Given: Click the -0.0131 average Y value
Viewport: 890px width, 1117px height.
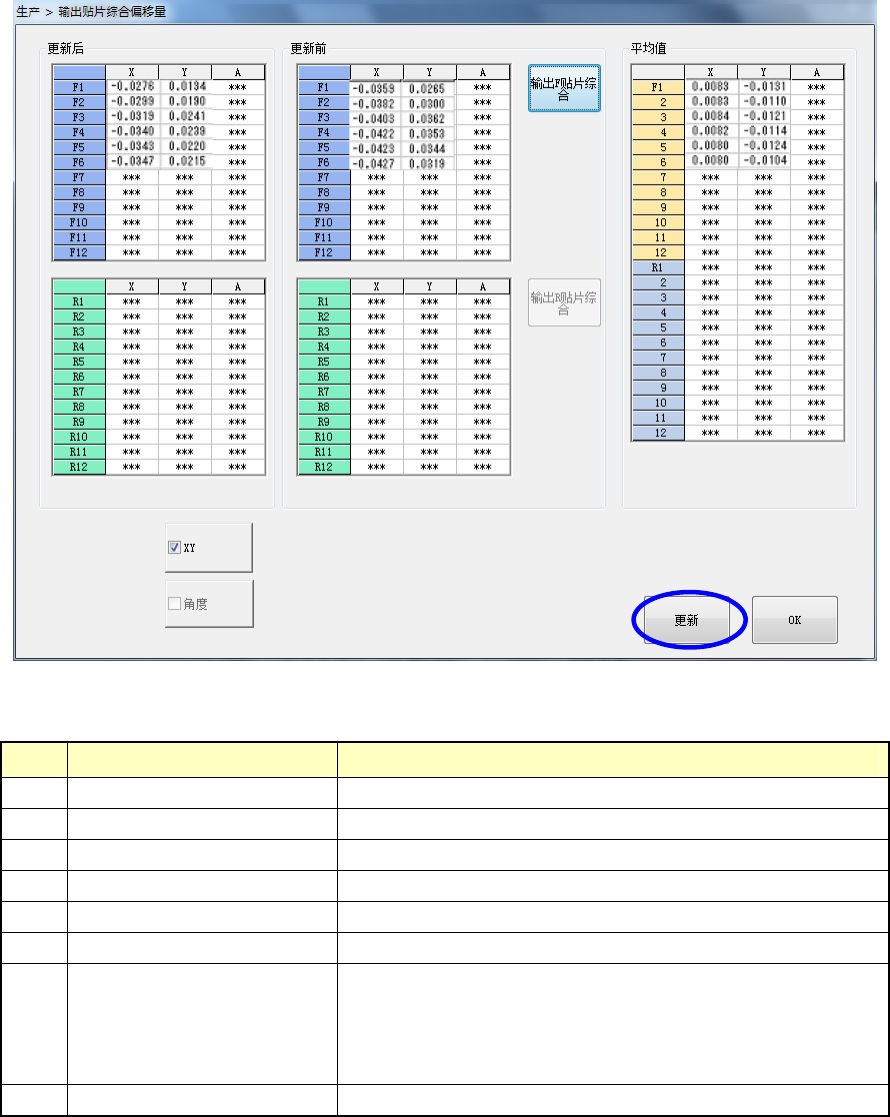Looking at the screenshot, I should pyautogui.click(x=764, y=86).
